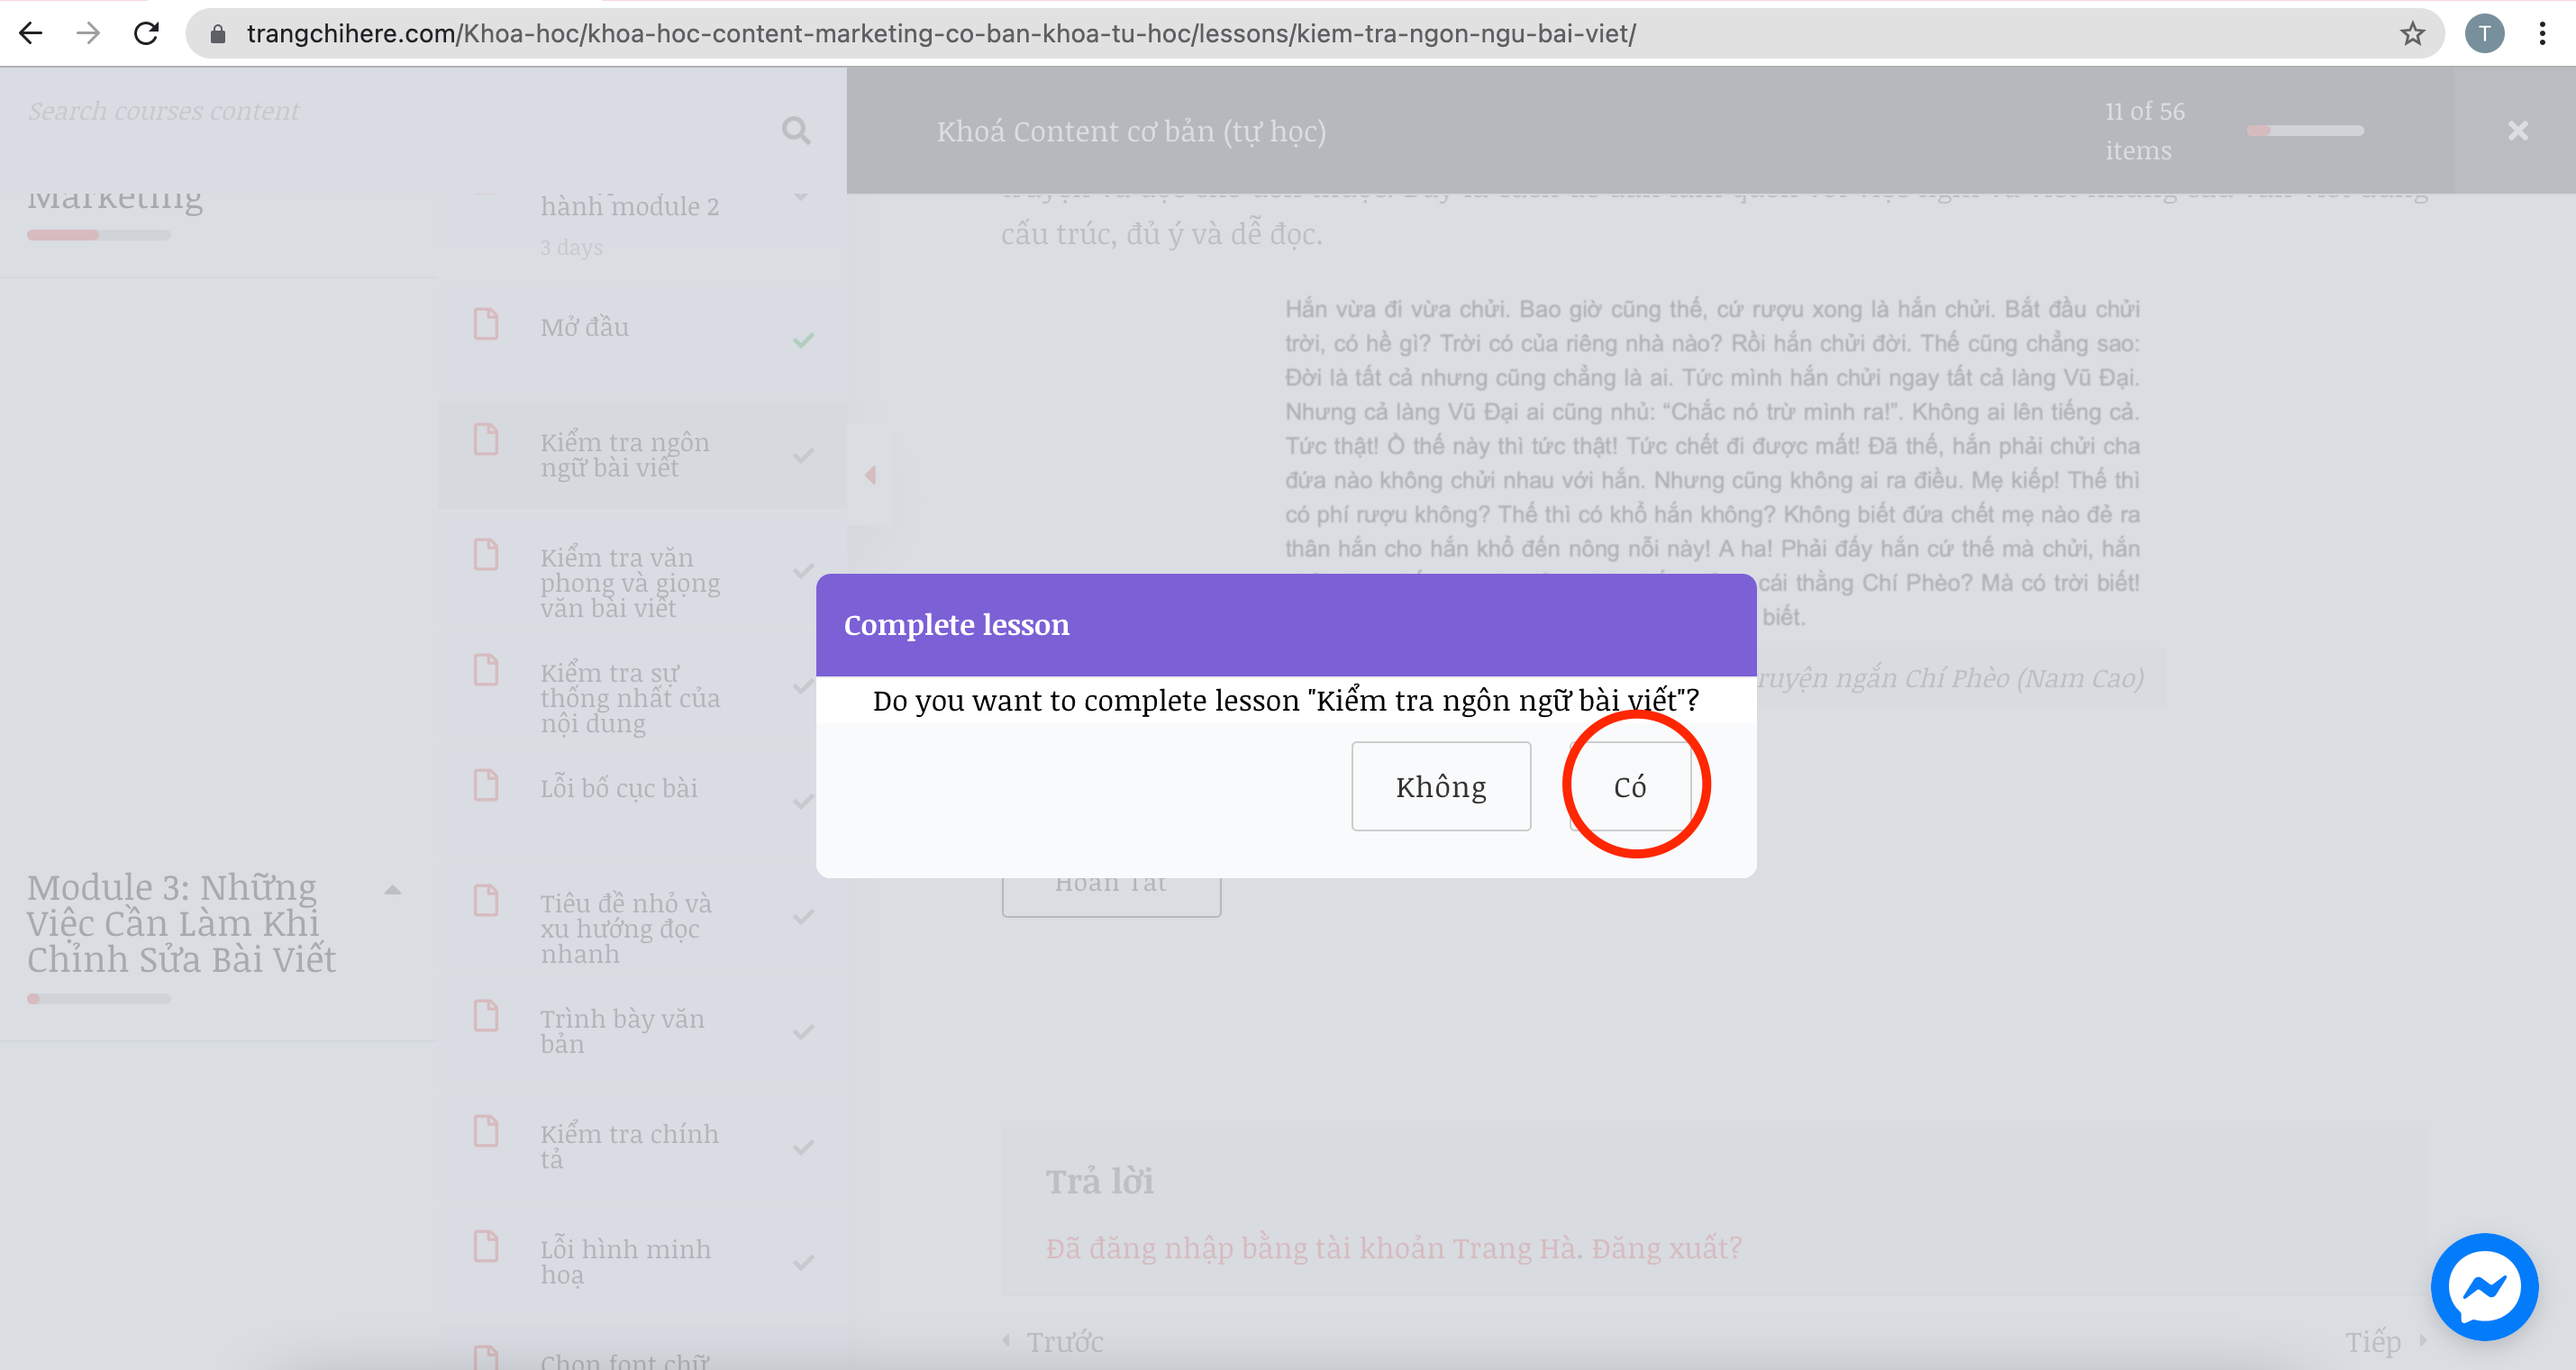
Task: Open lesson Lỗi bố cục bài
Action: click(619, 788)
